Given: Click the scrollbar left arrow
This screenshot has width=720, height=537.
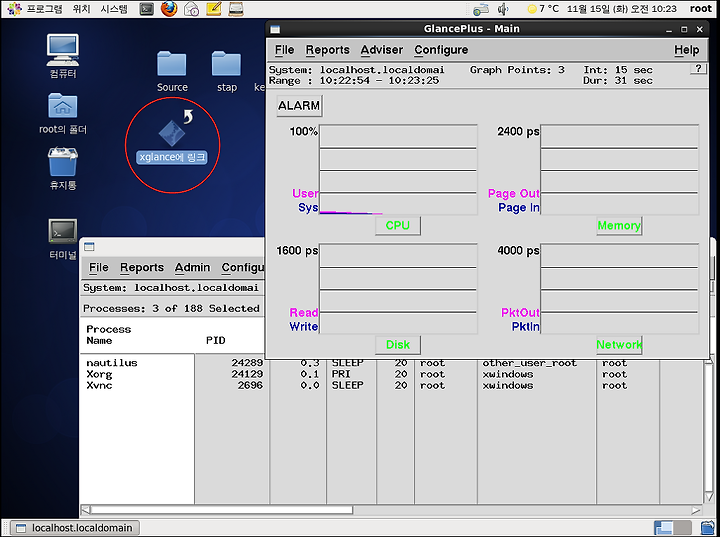Looking at the screenshot, I should coord(85,510).
